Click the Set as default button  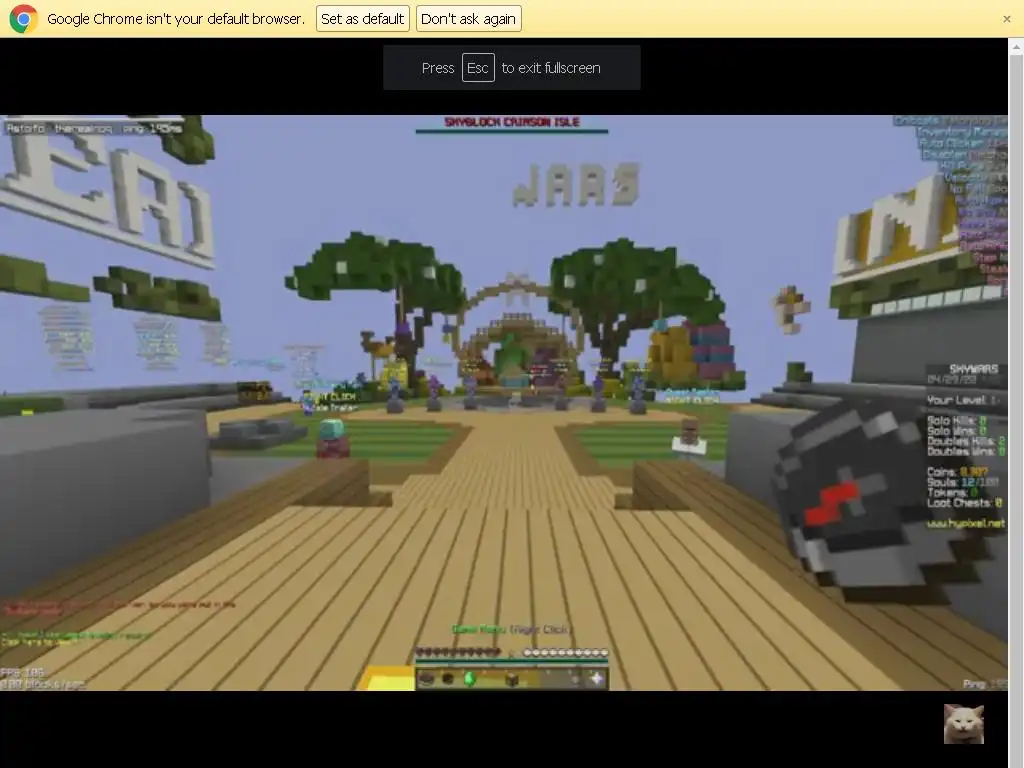(362, 19)
